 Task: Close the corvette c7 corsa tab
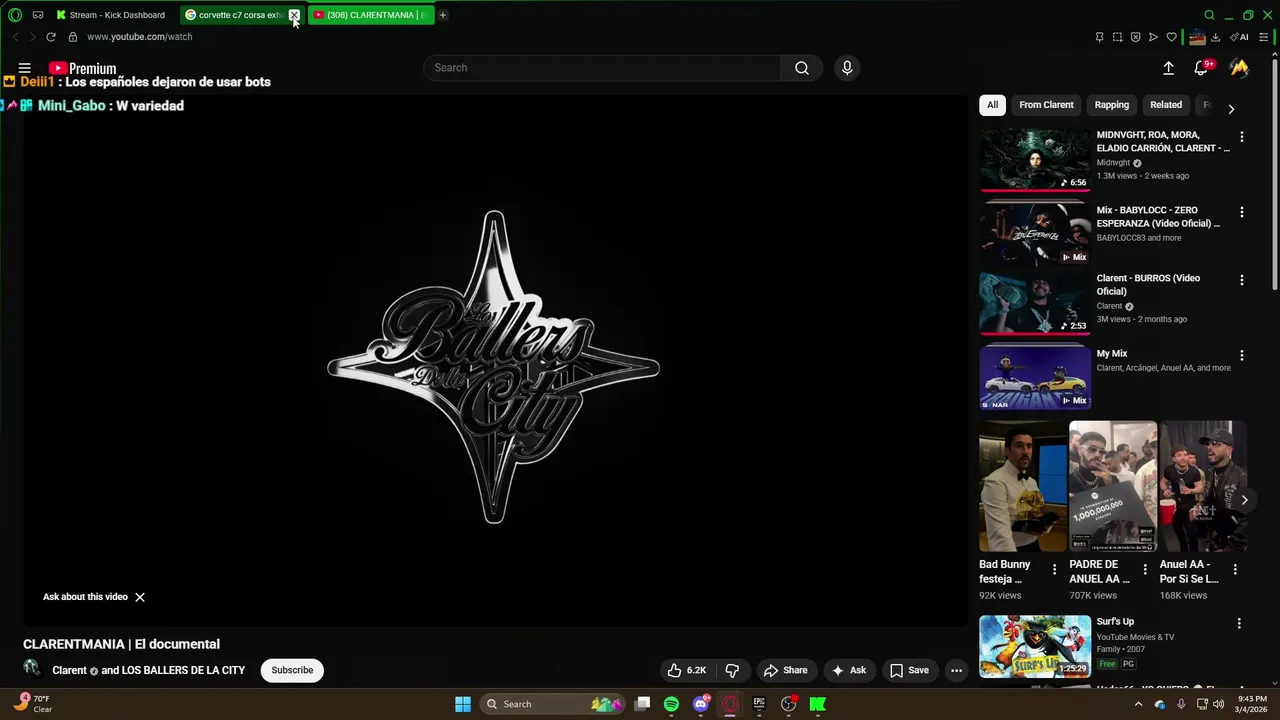click(294, 15)
